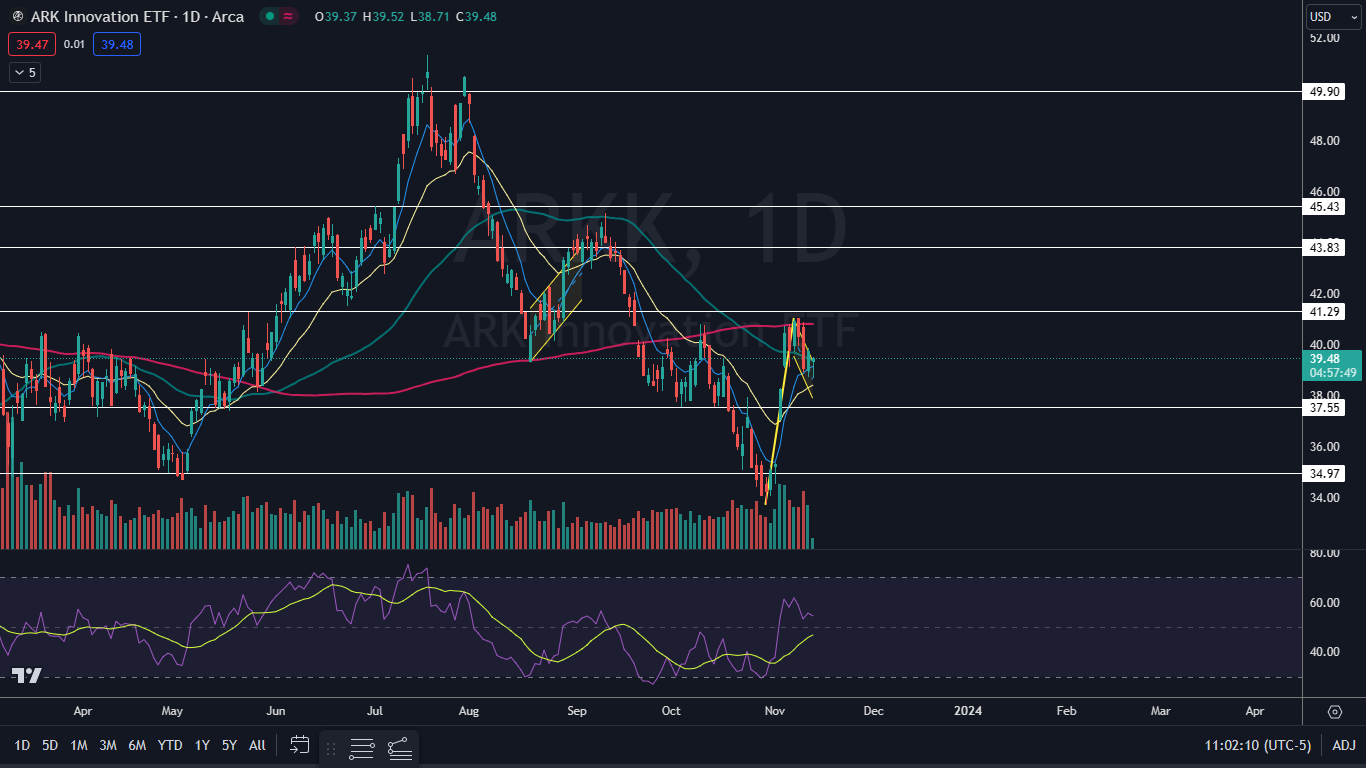Click the 52.00 price scale label

pos(1325,38)
